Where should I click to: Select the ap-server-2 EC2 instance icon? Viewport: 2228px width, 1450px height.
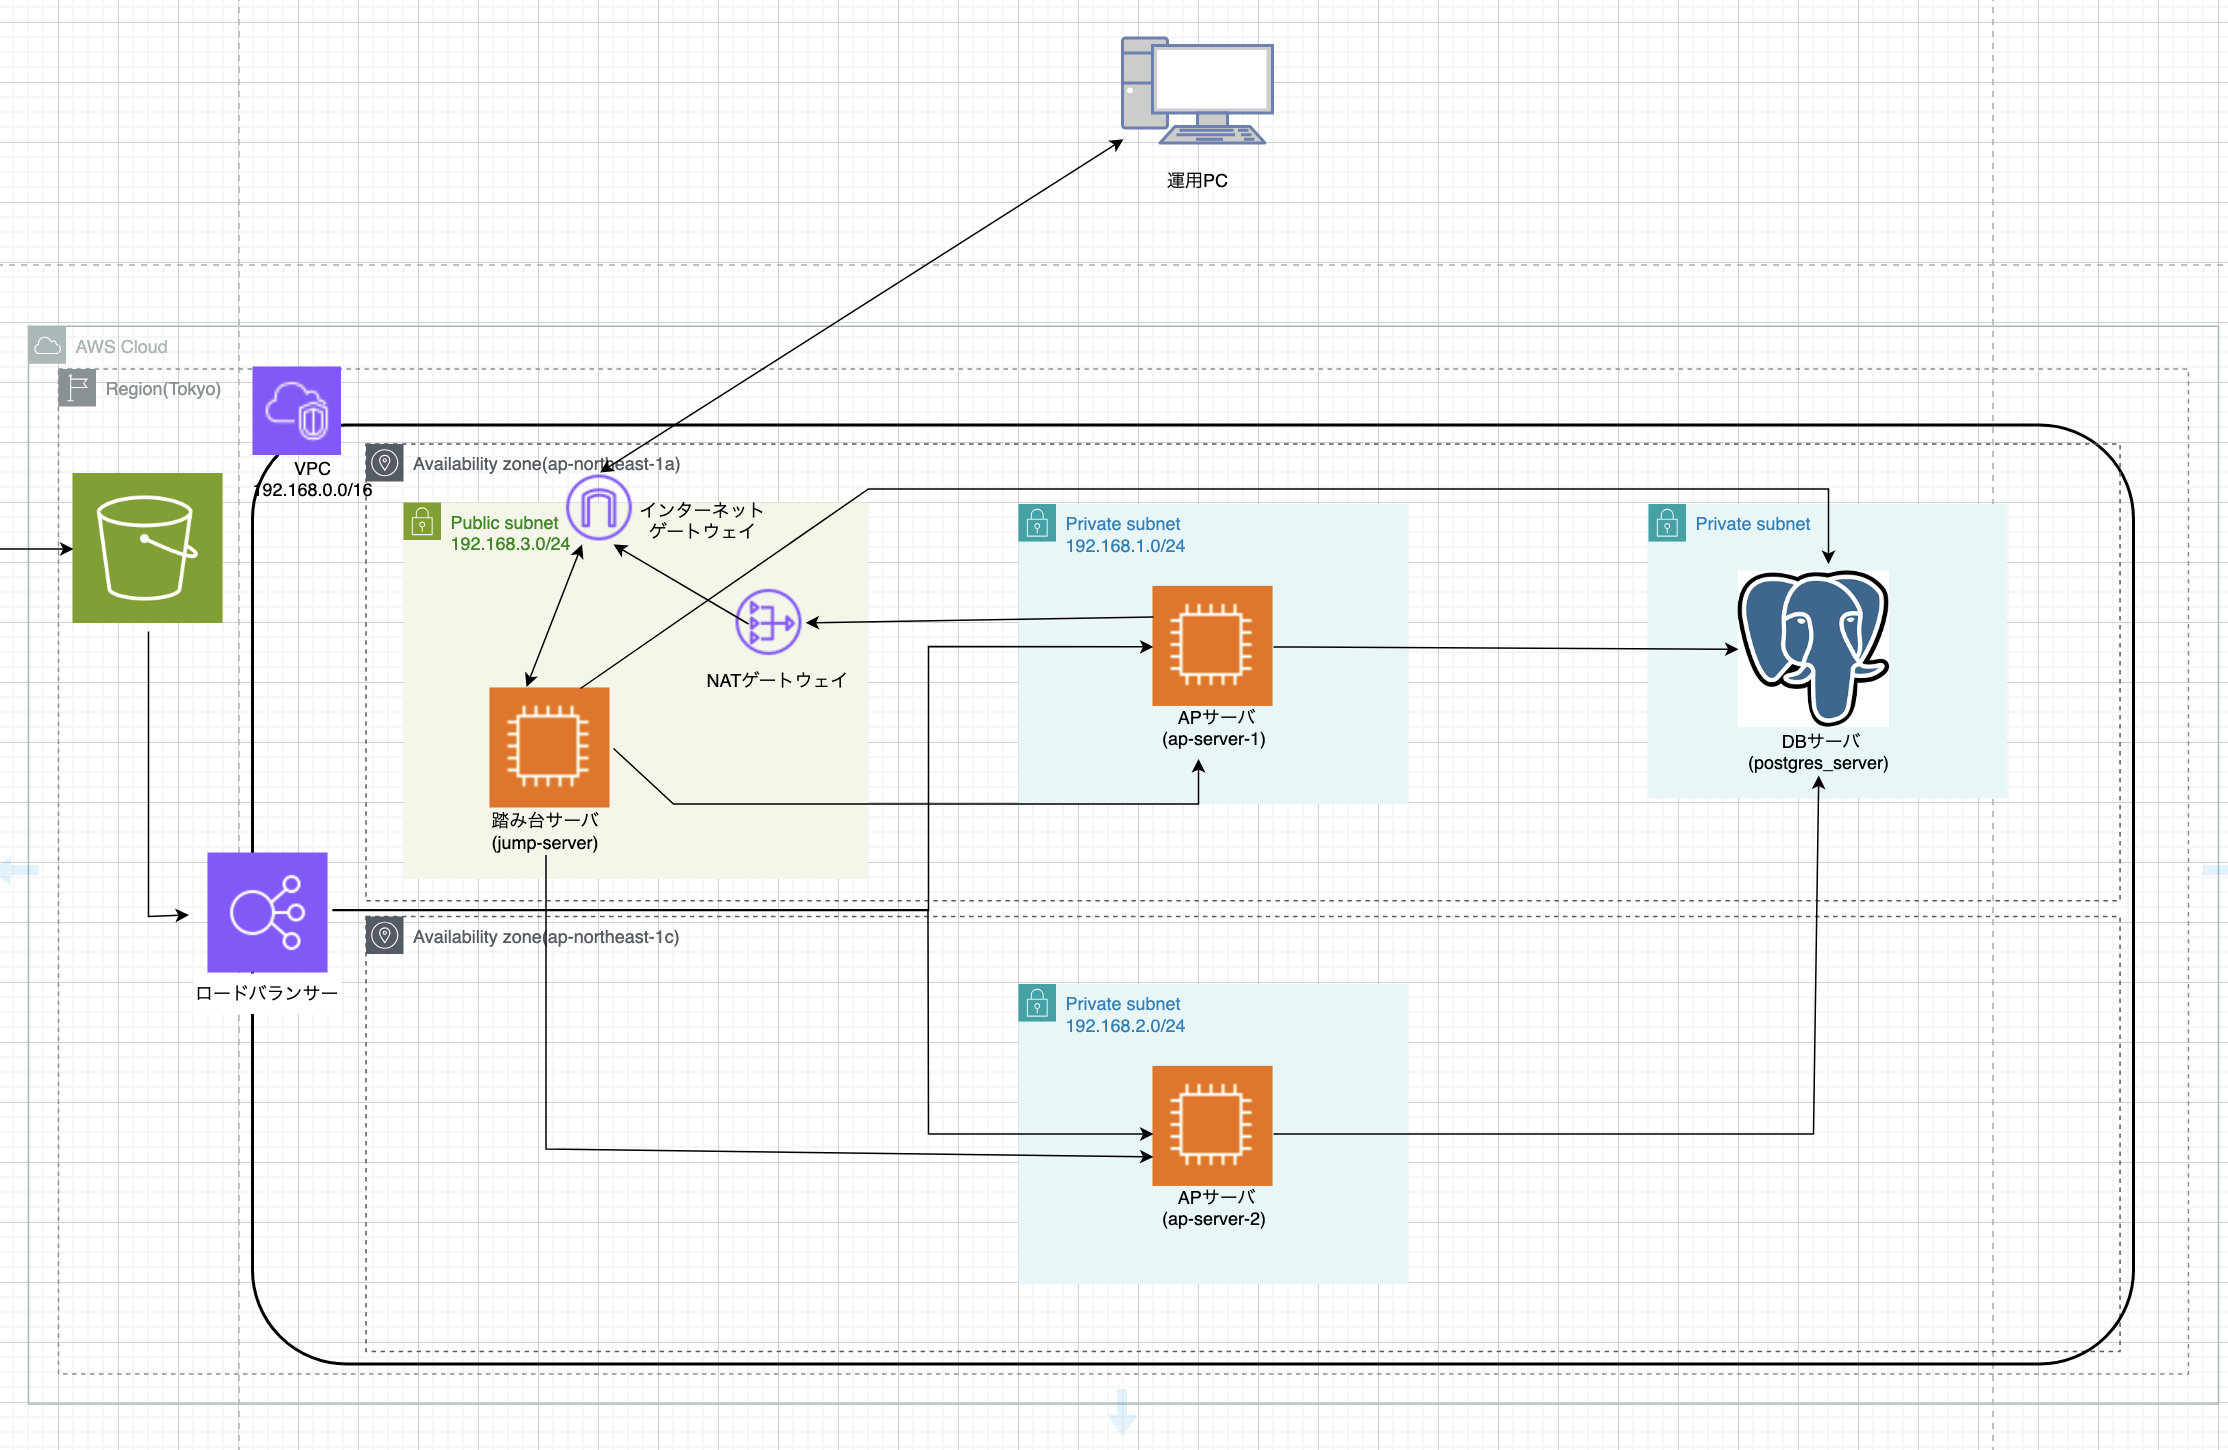[x=1212, y=1126]
